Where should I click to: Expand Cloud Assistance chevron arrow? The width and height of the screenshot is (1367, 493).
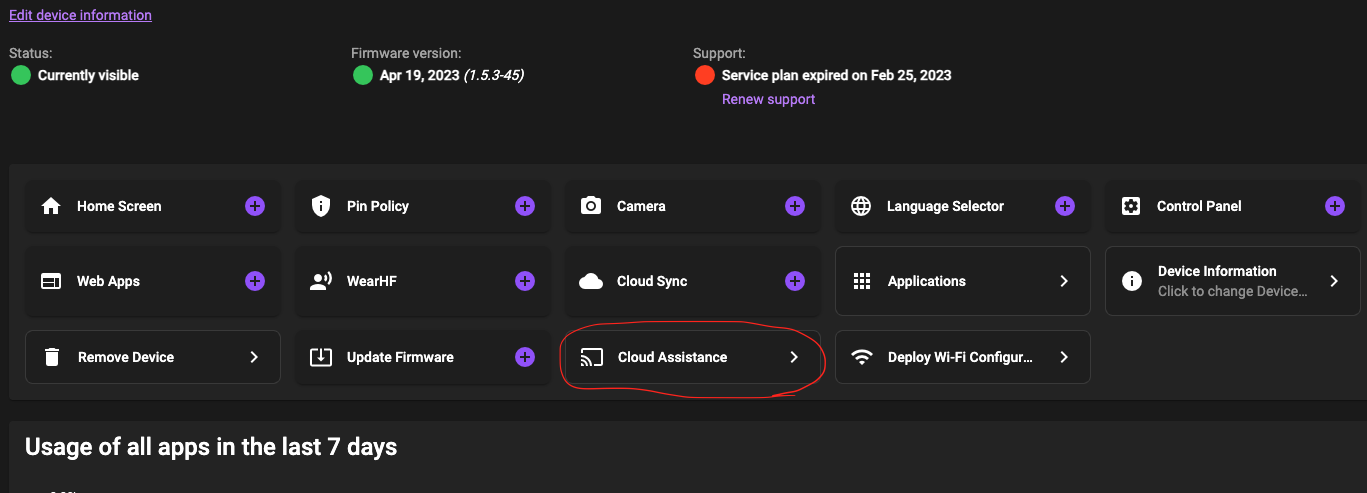[794, 357]
